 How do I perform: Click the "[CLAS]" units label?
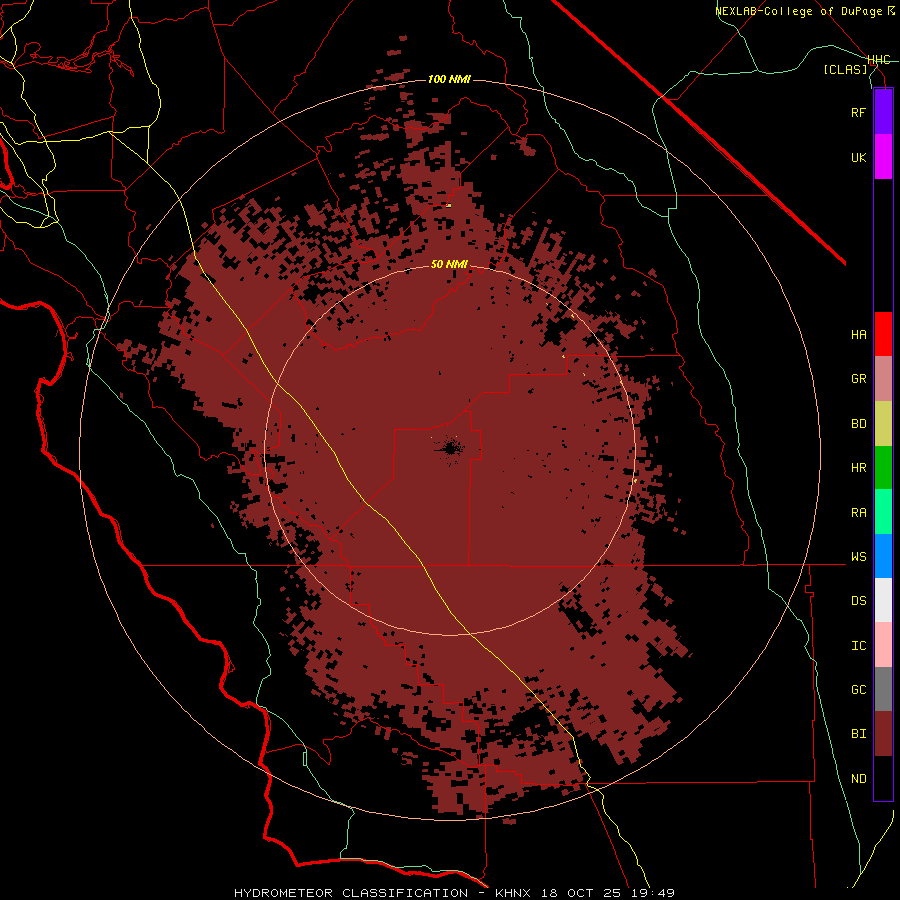point(845,69)
